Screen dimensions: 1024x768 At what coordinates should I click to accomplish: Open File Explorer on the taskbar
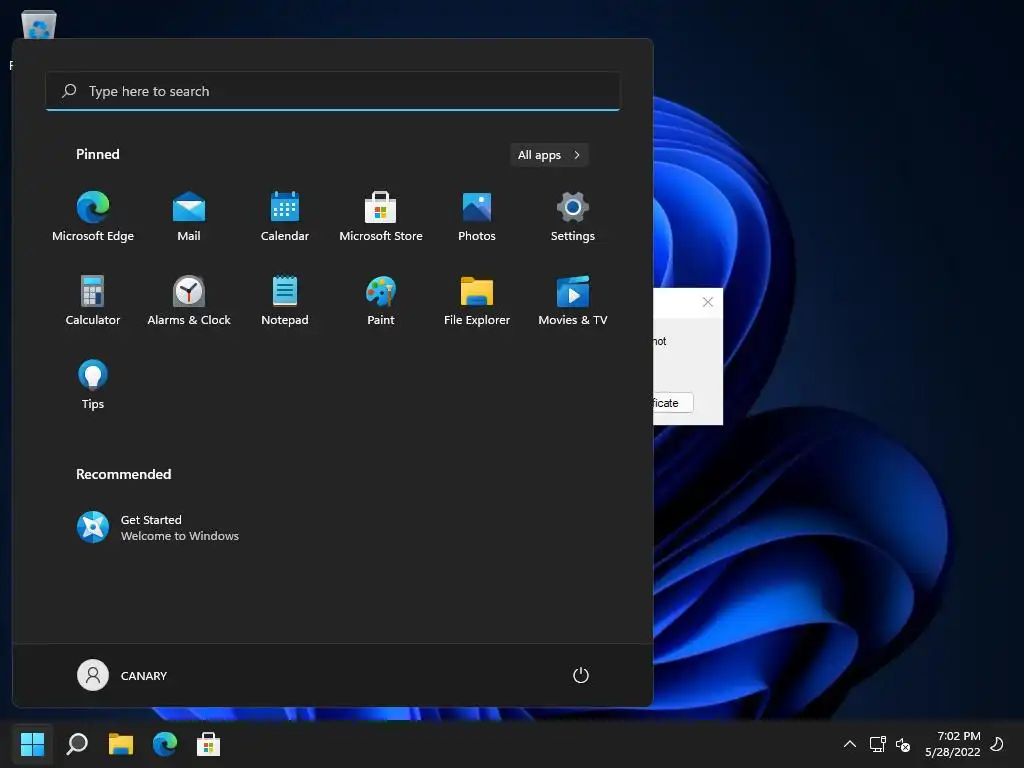tap(121, 744)
